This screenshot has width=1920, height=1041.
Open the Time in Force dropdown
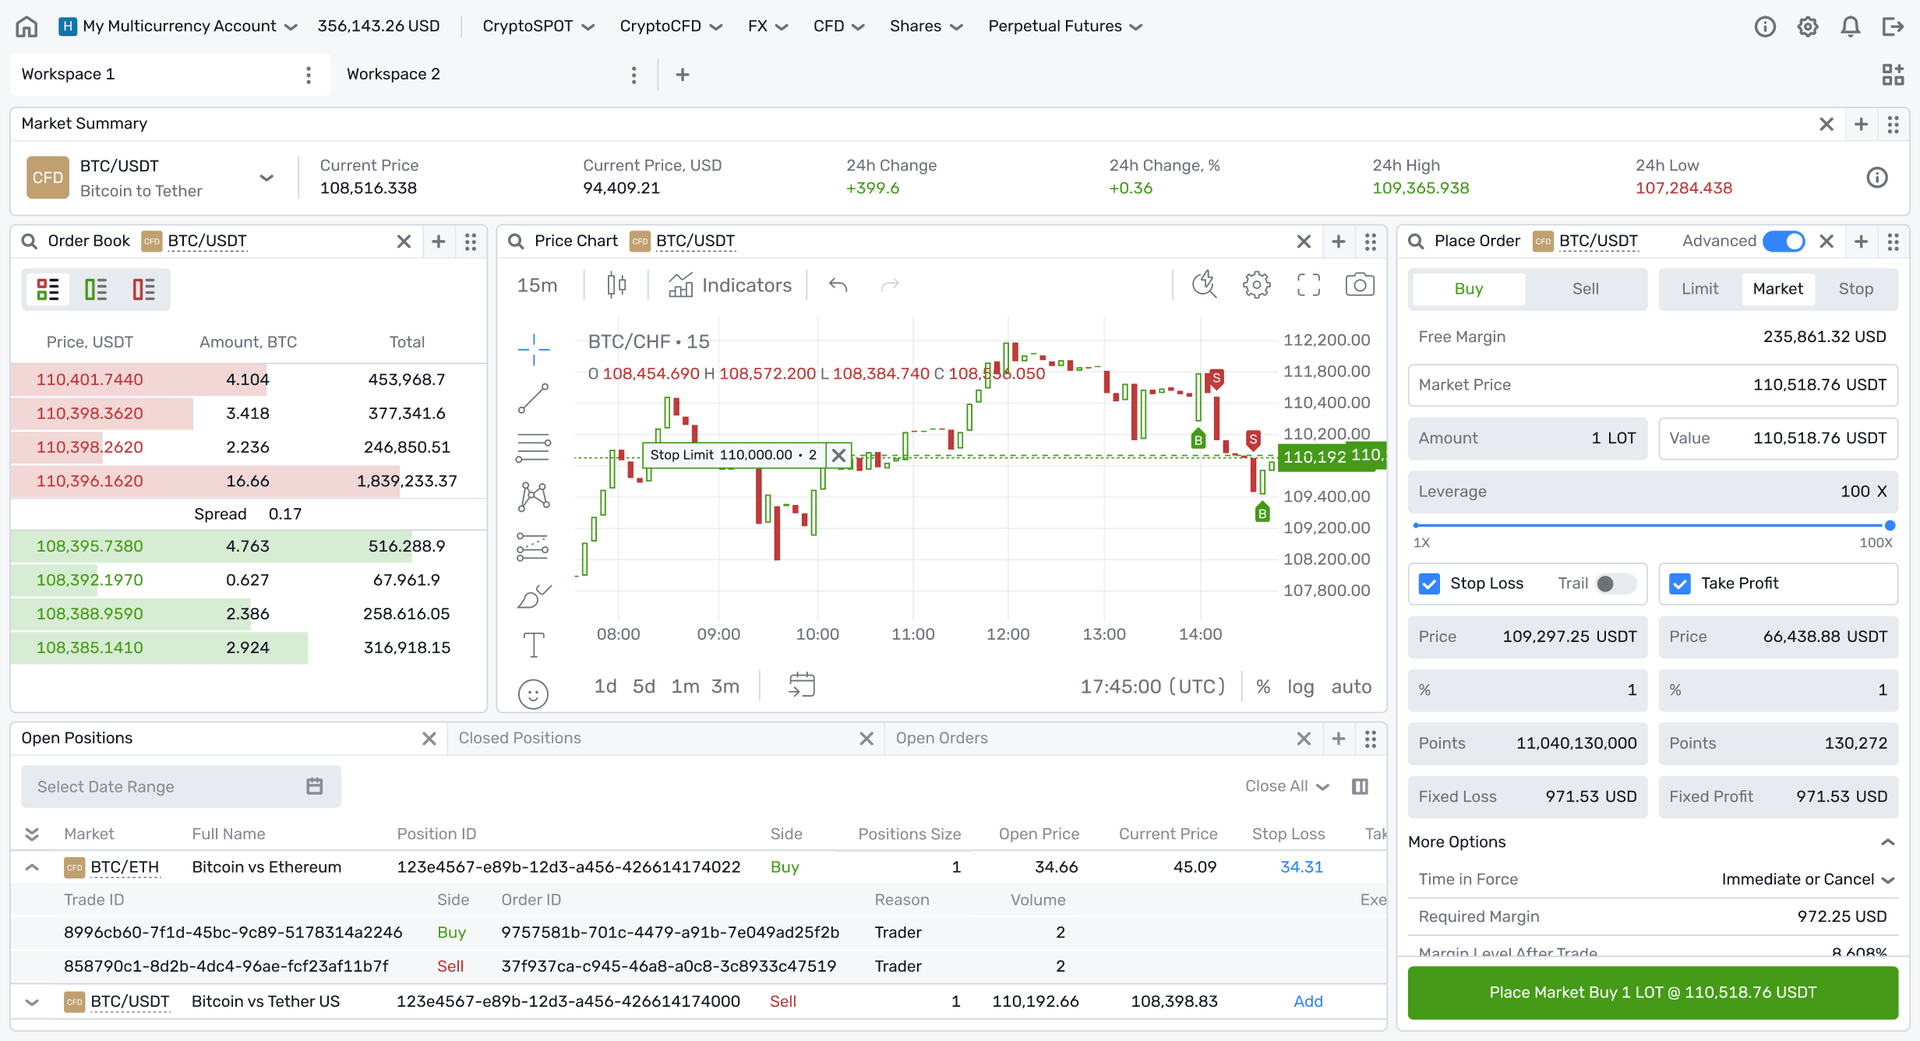[x=1805, y=879]
